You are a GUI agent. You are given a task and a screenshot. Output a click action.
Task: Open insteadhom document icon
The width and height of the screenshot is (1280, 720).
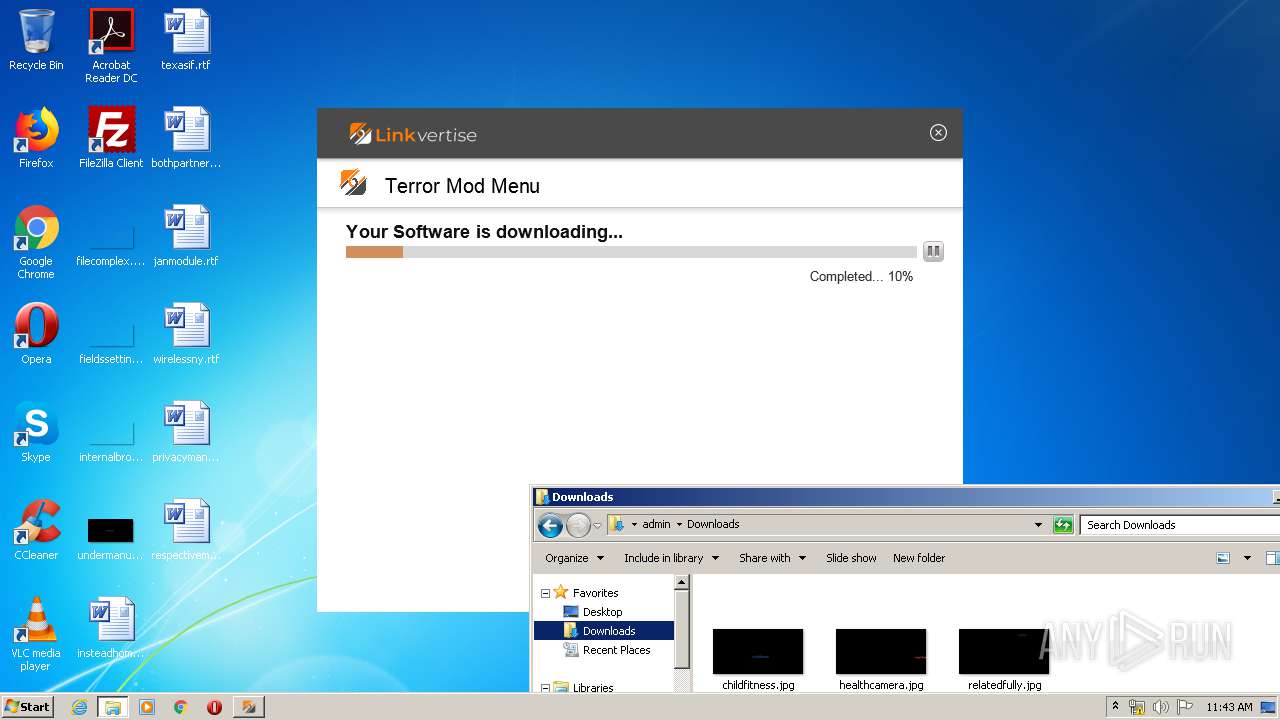click(111, 628)
